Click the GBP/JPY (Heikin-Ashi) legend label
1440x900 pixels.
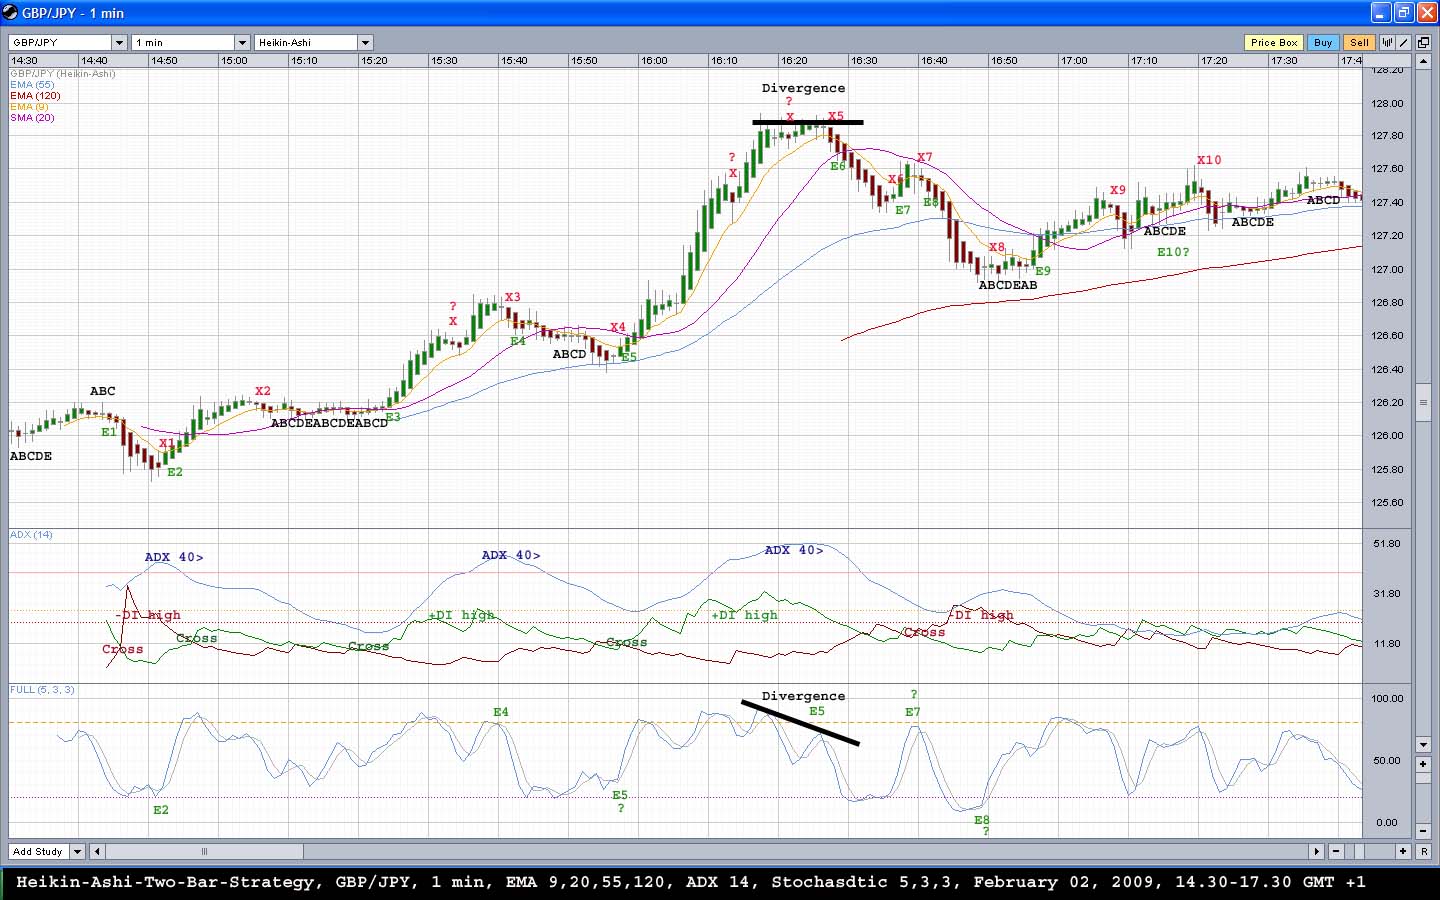tap(63, 74)
